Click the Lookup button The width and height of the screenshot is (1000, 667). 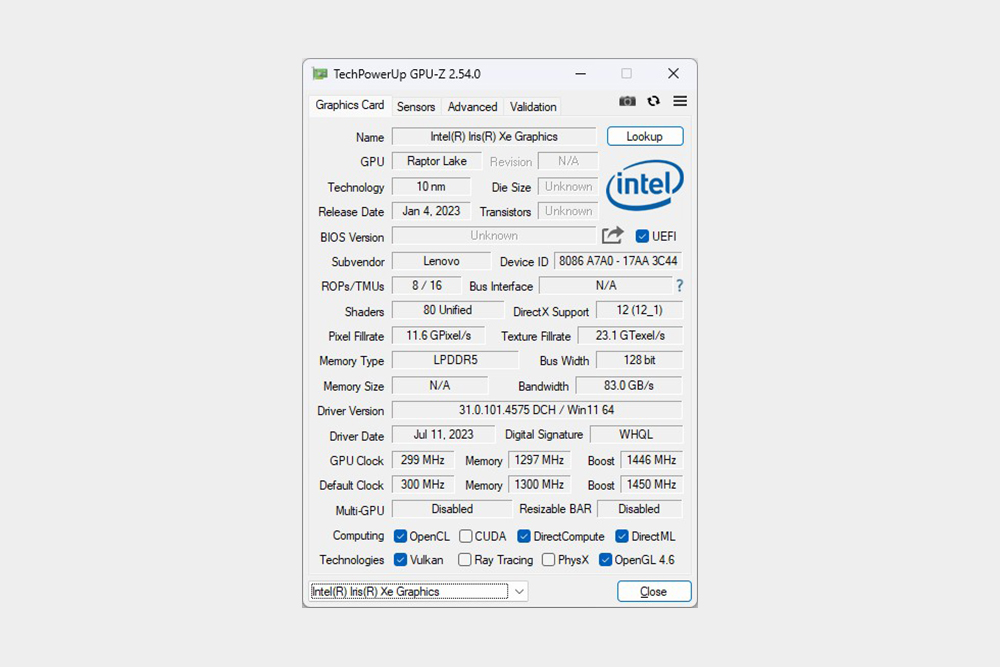coord(645,136)
